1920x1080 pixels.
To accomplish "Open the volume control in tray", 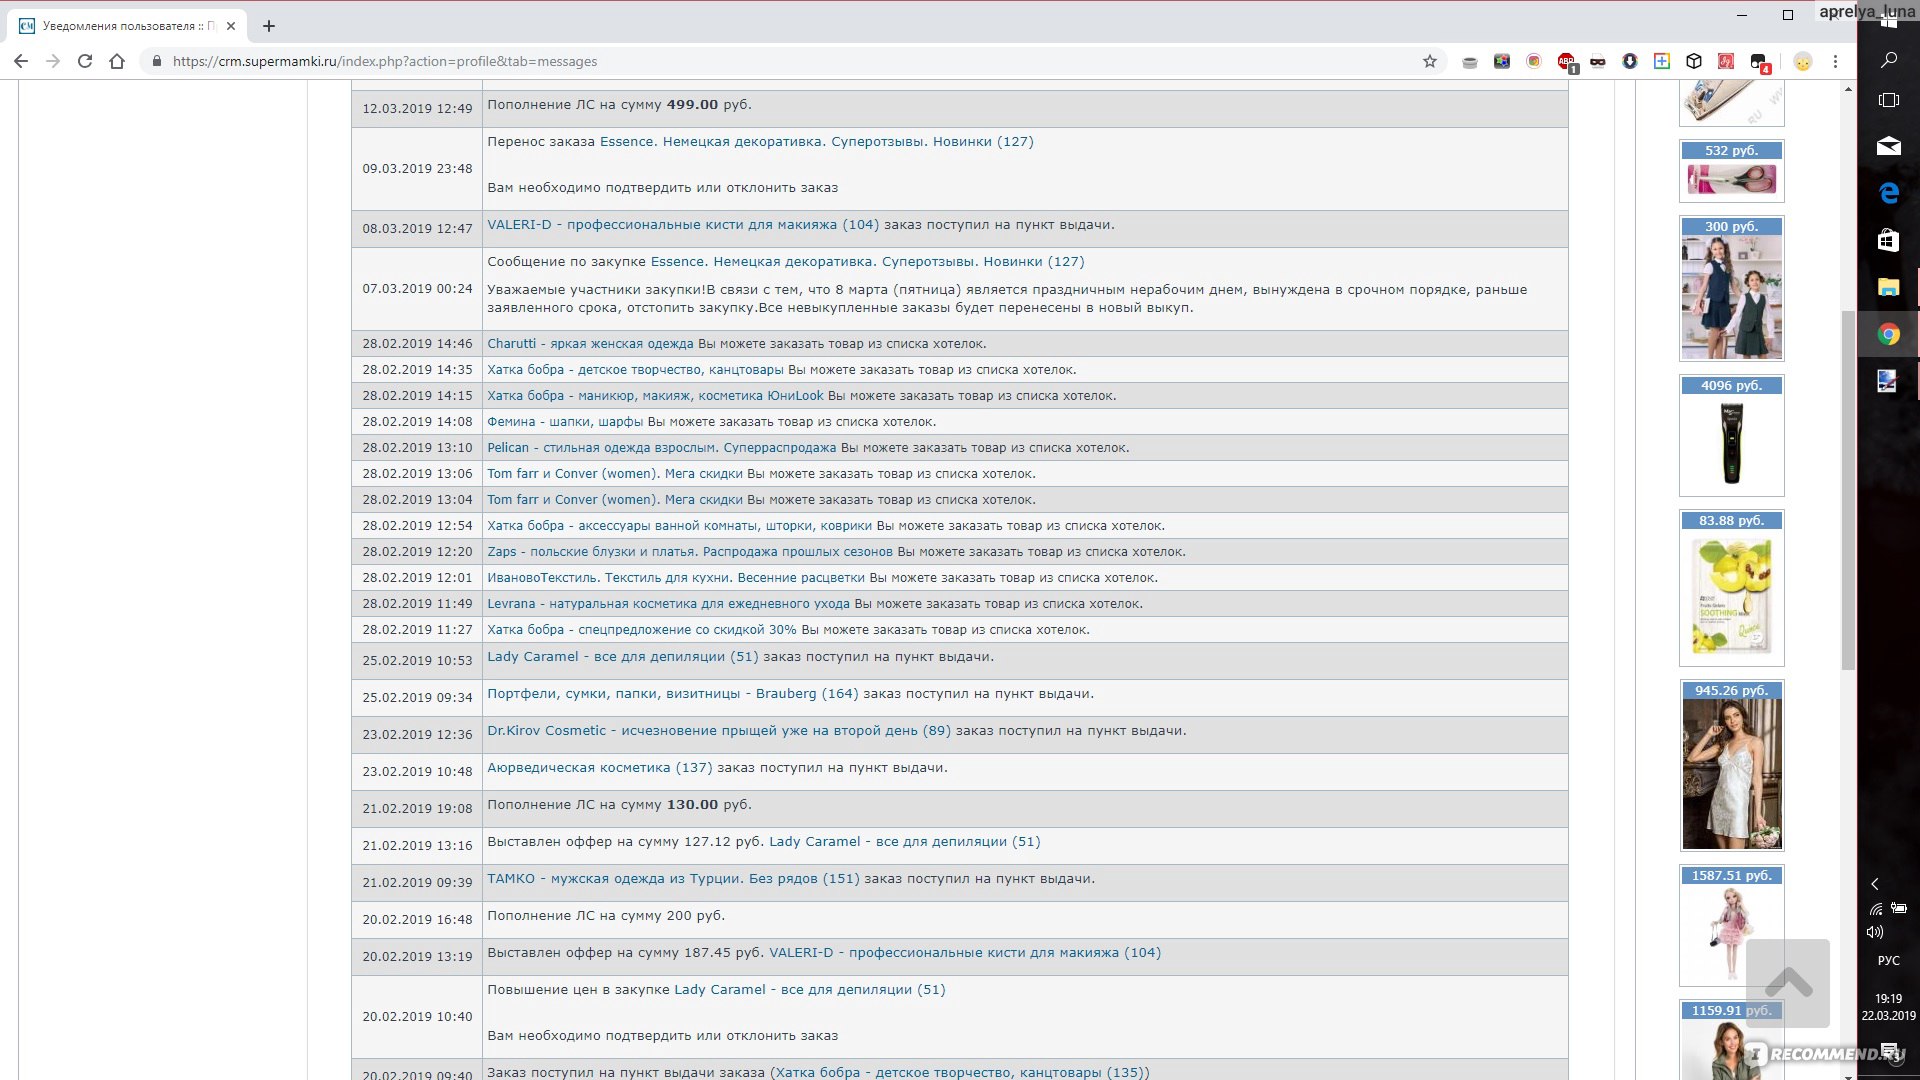I will [x=1875, y=932].
